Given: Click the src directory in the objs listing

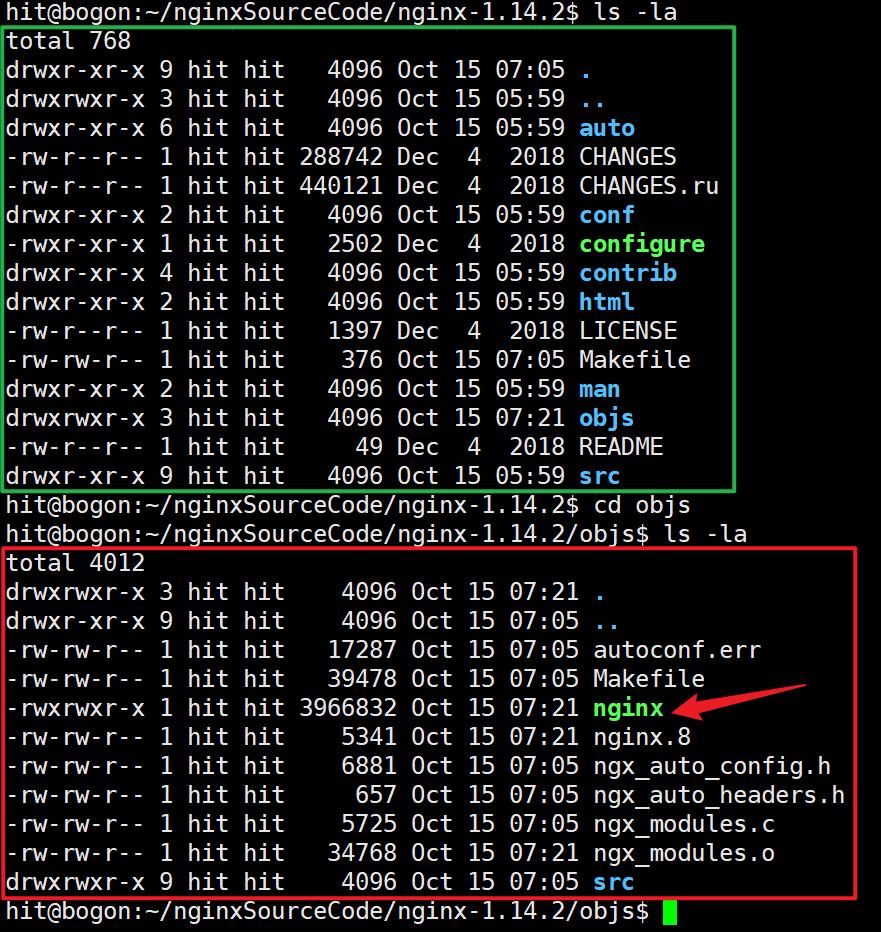Looking at the screenshot, I should [613, 882].
